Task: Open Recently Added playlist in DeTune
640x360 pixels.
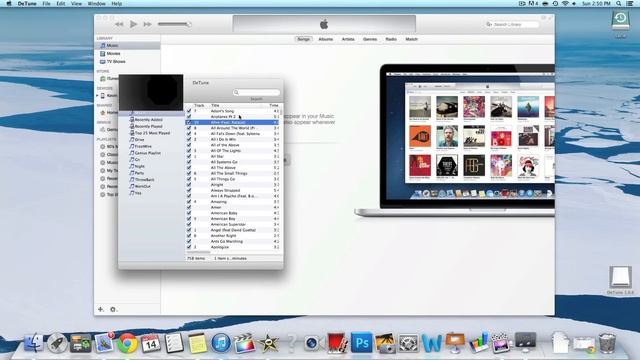Action: click(x=148, y=120)
